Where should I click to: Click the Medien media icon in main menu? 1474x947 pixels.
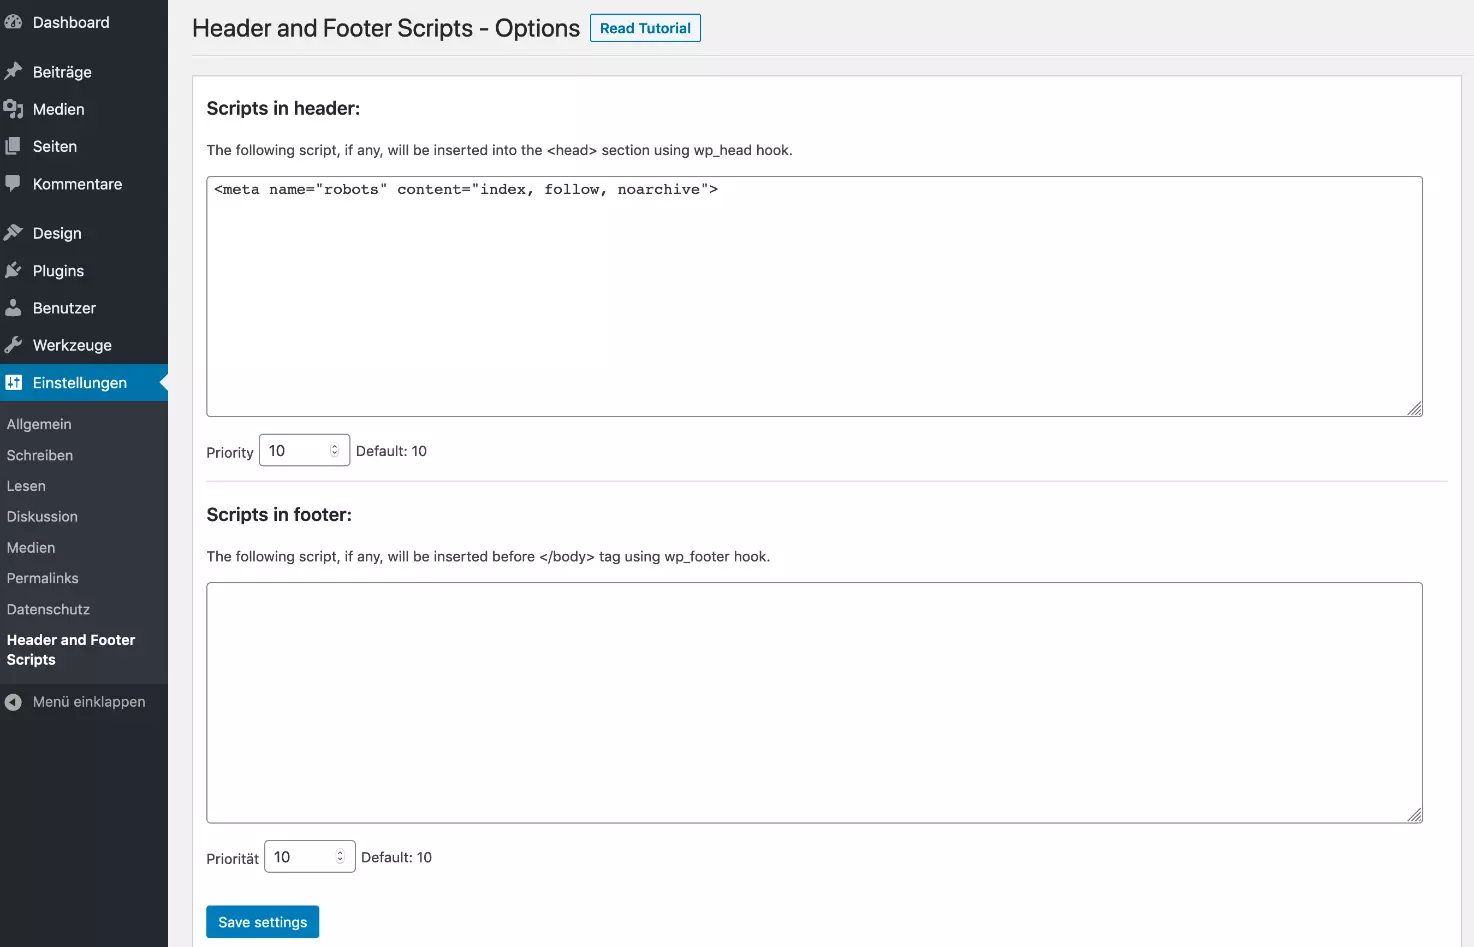point(13,109)
